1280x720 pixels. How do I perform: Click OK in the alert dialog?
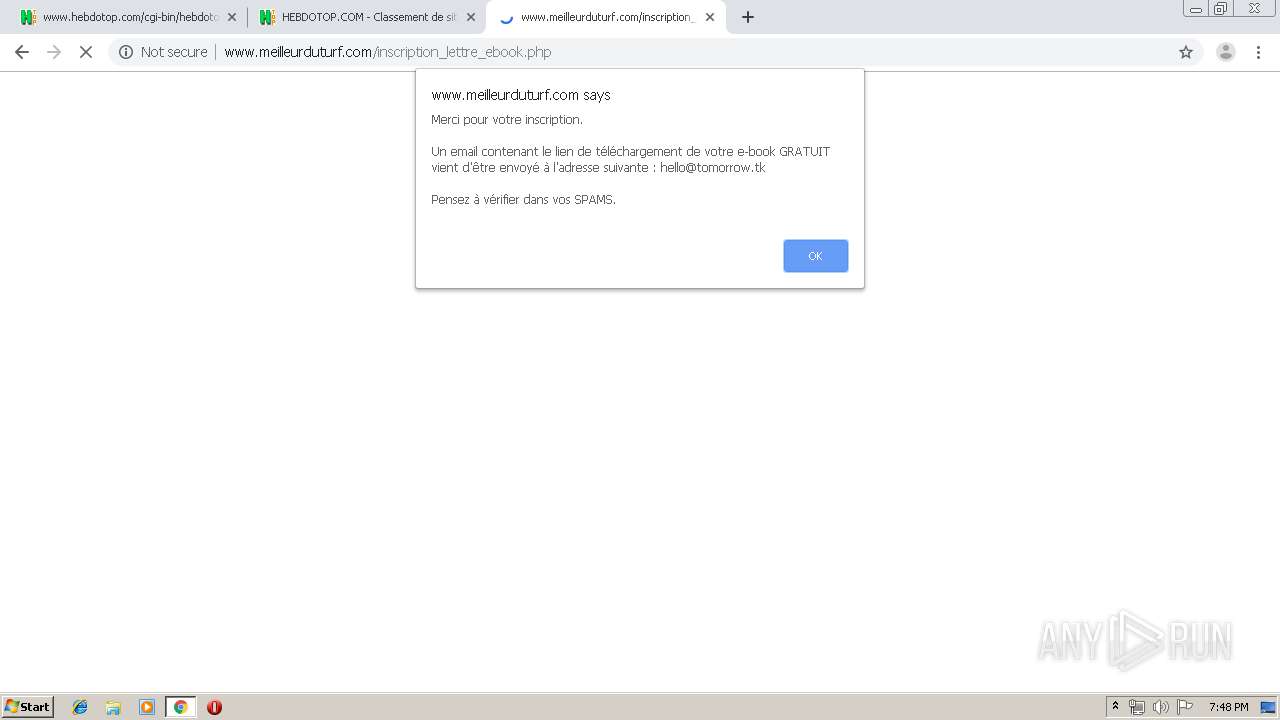coord(815,256)
